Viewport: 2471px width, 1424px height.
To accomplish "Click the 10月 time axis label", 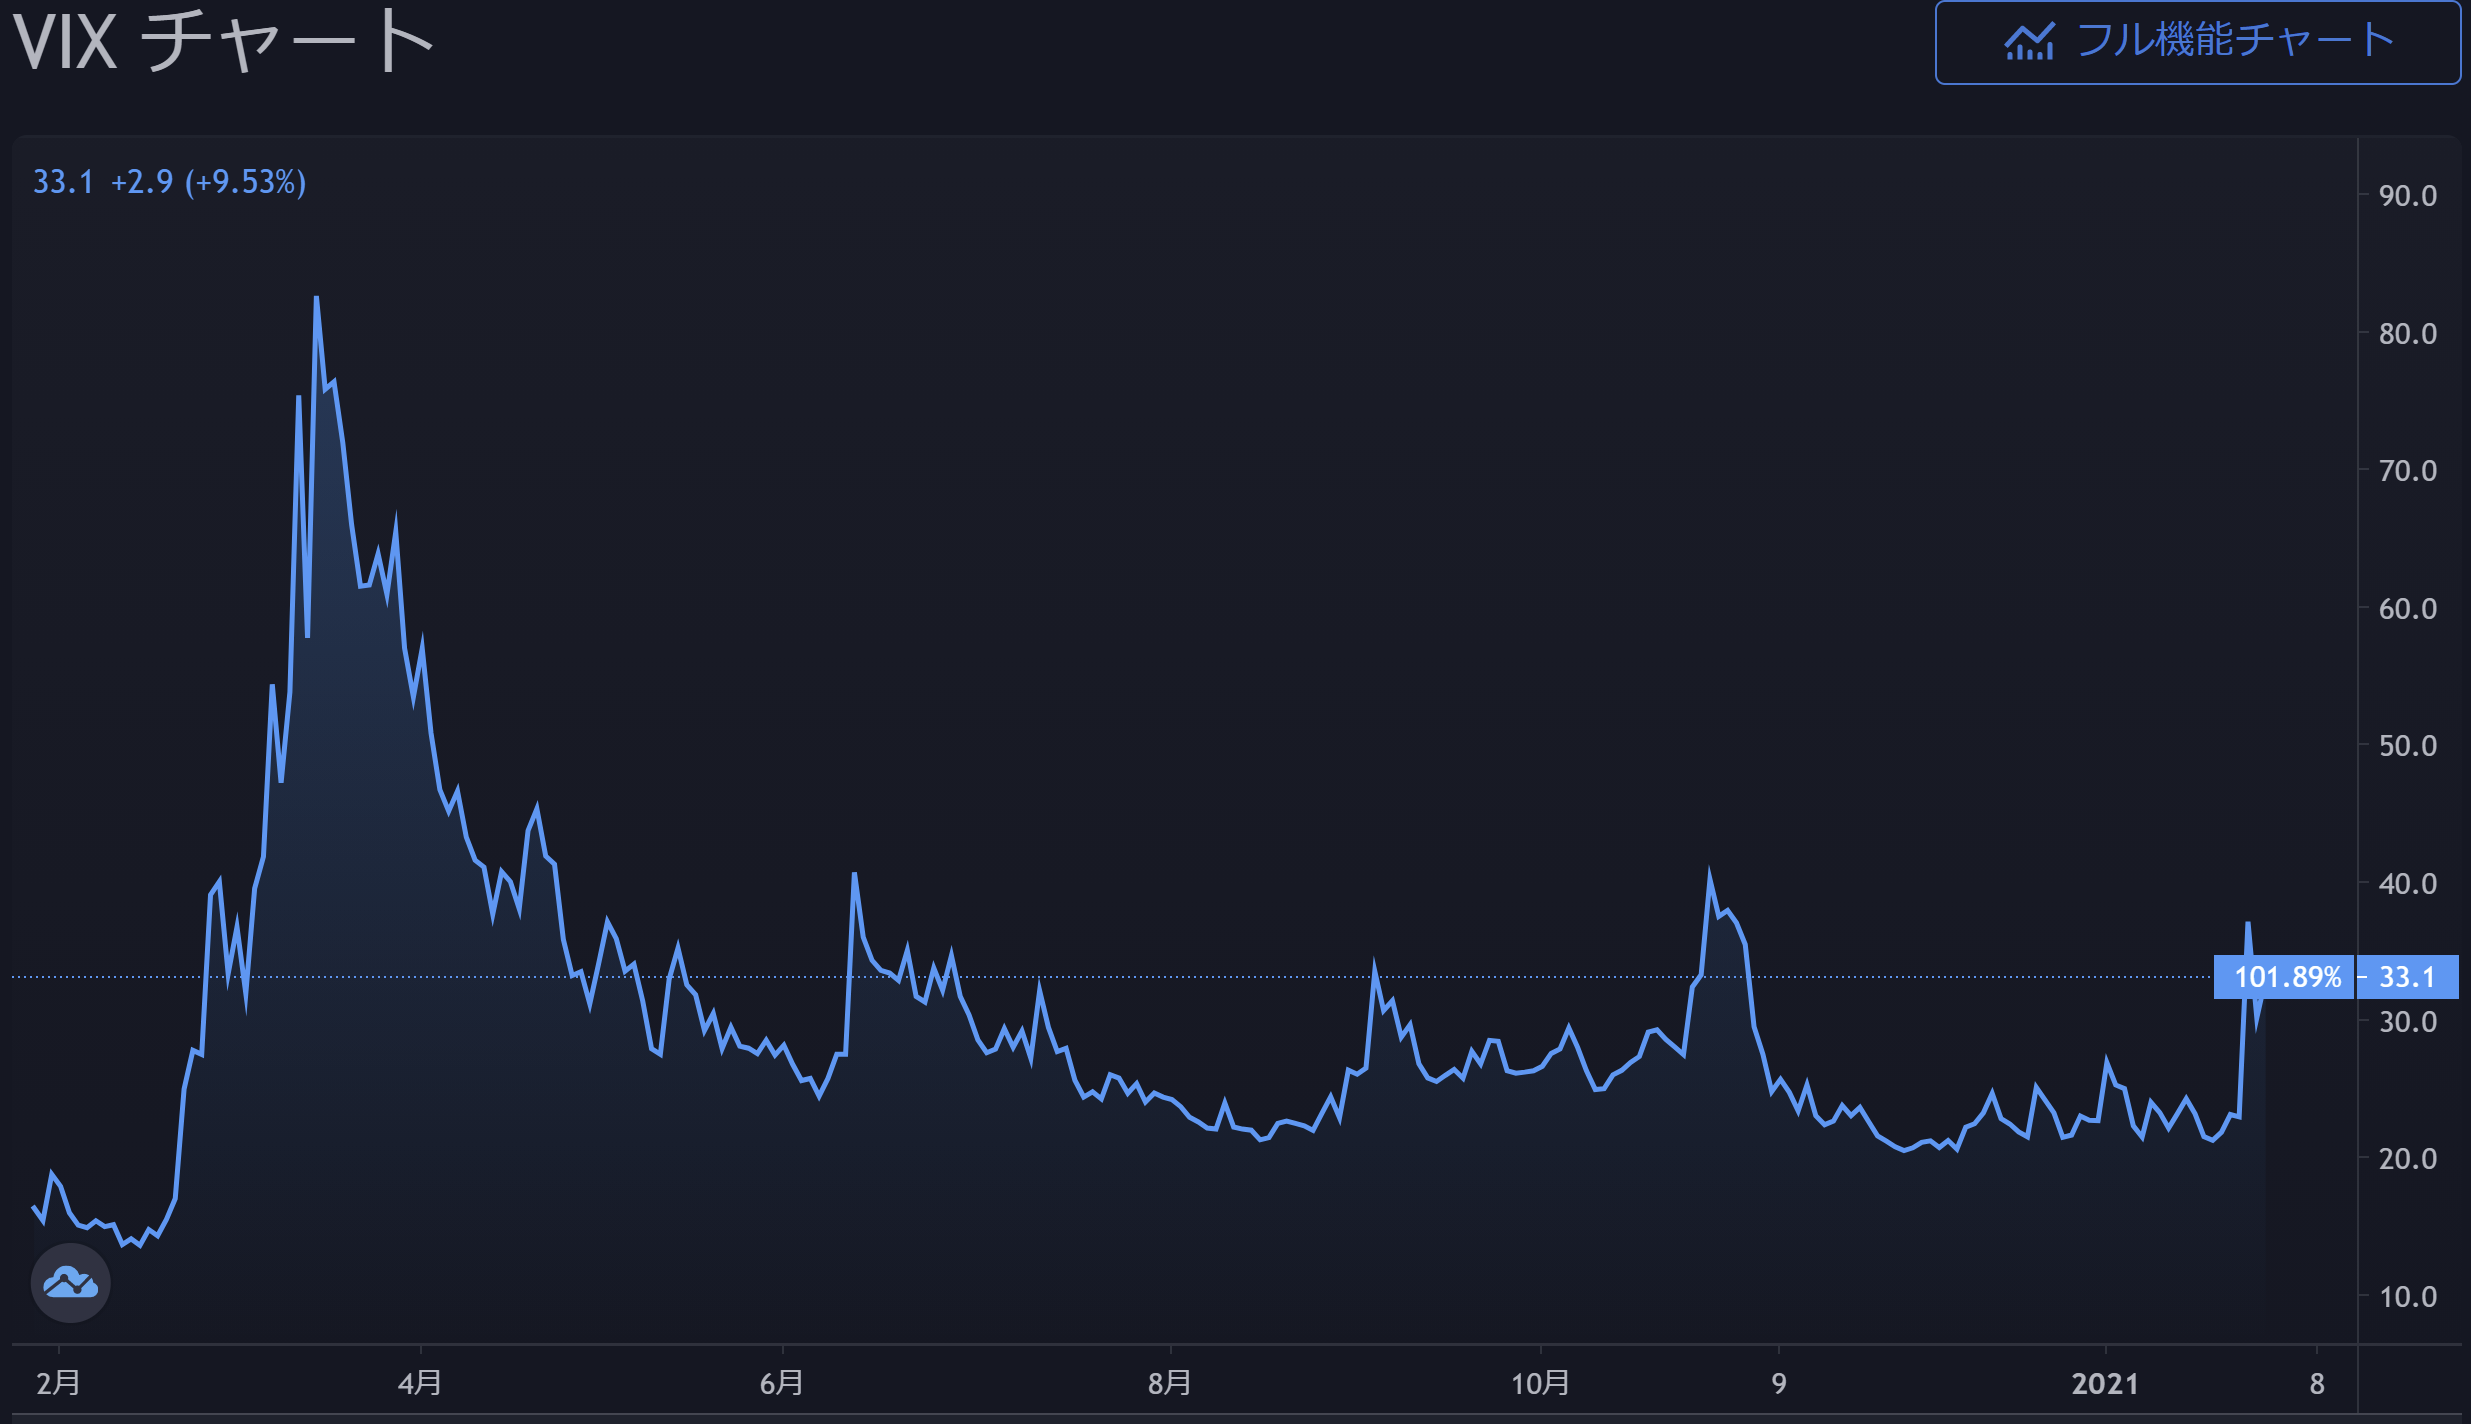I will click(1540, 1383).
